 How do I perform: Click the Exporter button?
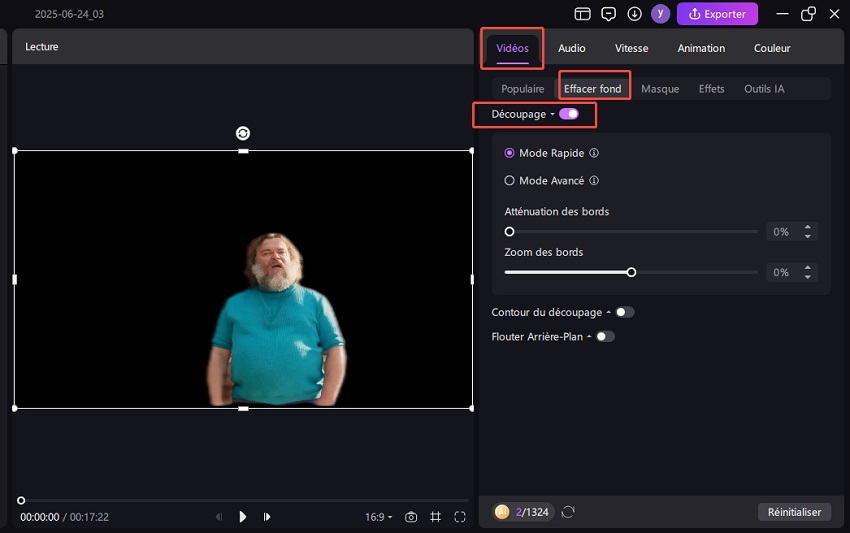[717, 14]
